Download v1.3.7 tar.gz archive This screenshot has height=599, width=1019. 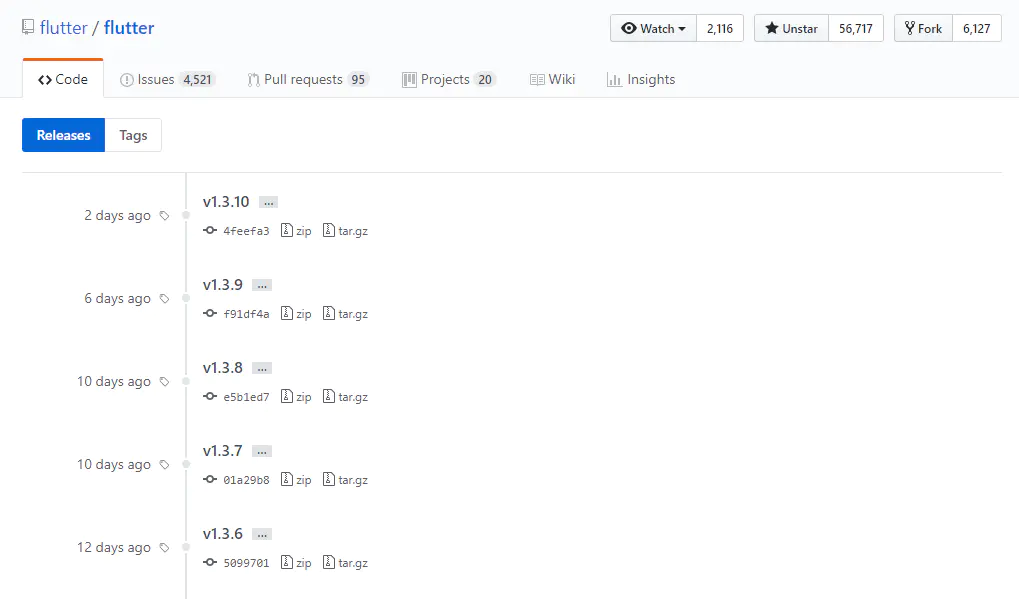[x=345, y=480]
